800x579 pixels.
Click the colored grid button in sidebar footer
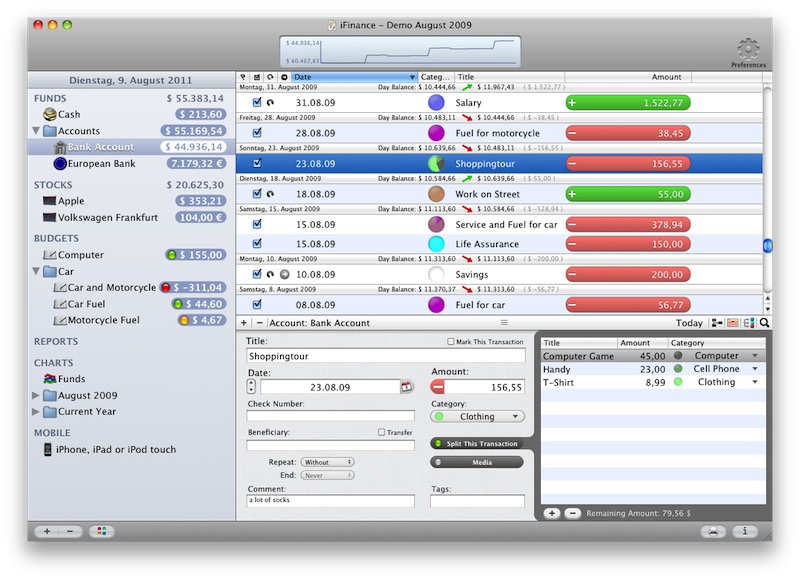pos(102,532)
